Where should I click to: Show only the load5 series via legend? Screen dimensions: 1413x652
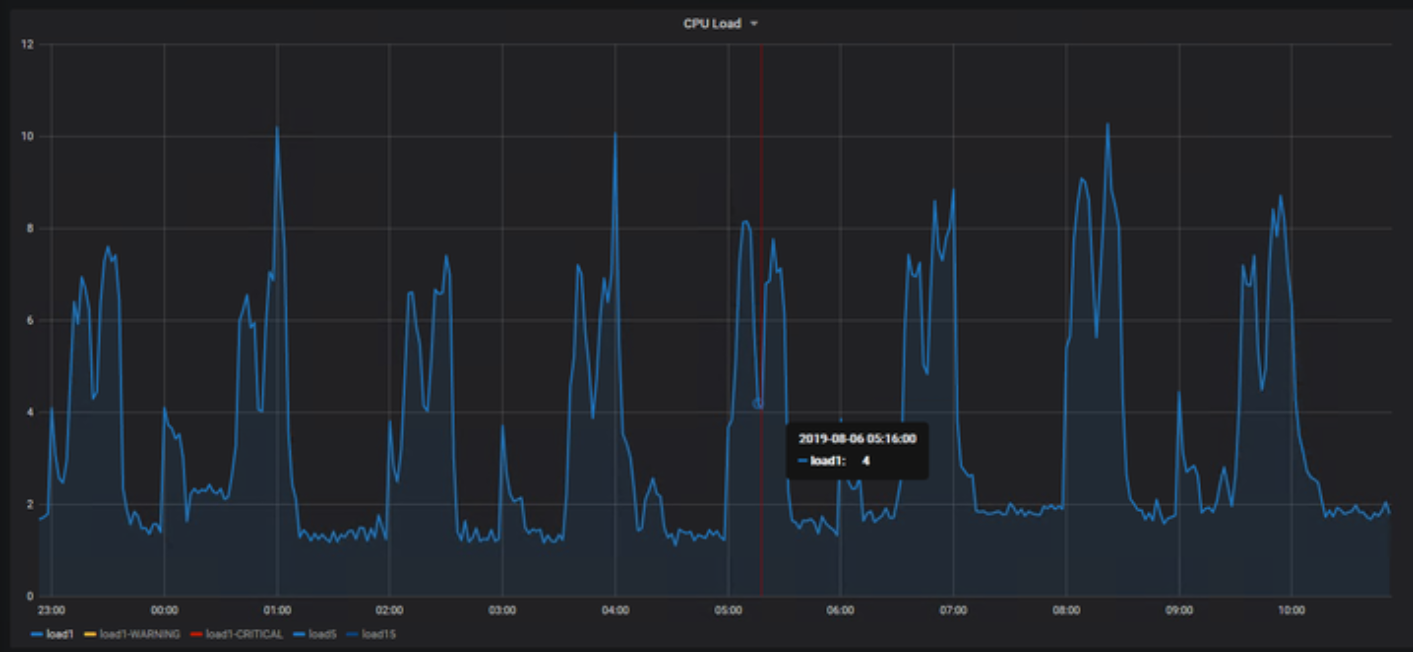[322, 634]
